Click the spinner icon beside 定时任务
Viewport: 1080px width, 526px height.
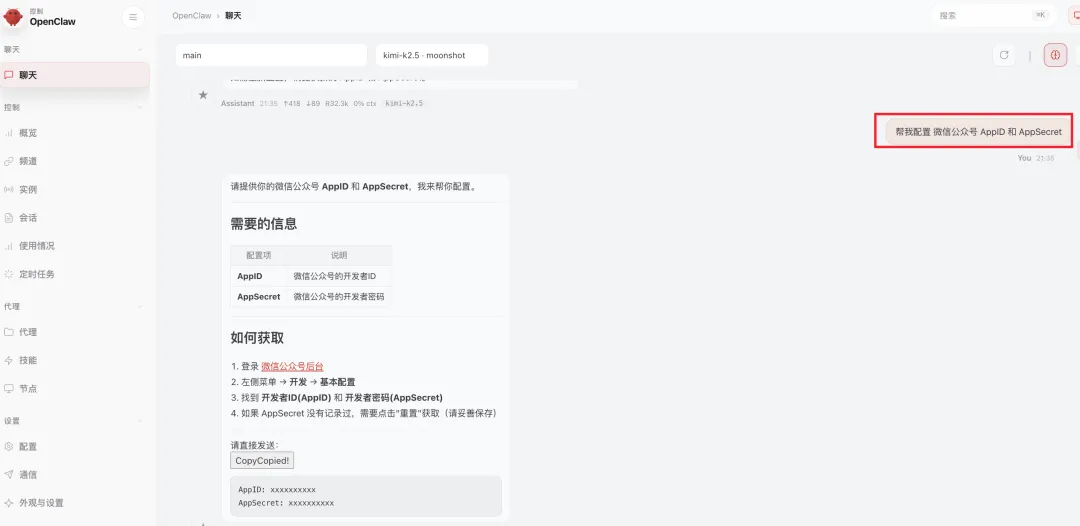point(9,274)
